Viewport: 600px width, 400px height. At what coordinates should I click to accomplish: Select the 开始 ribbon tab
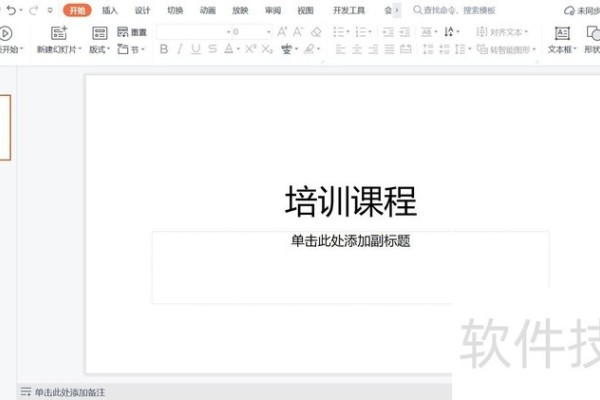(x=77, y=10)
